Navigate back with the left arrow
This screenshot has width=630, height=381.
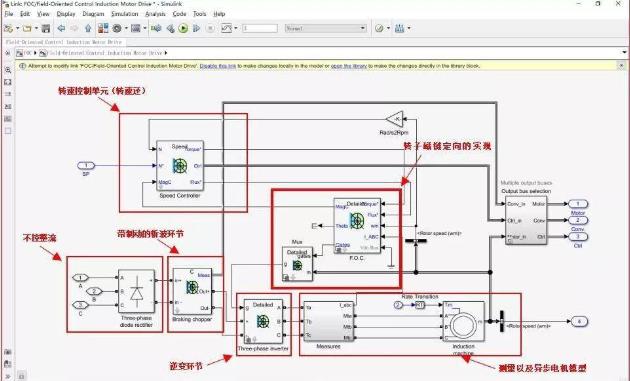[61, 29]
